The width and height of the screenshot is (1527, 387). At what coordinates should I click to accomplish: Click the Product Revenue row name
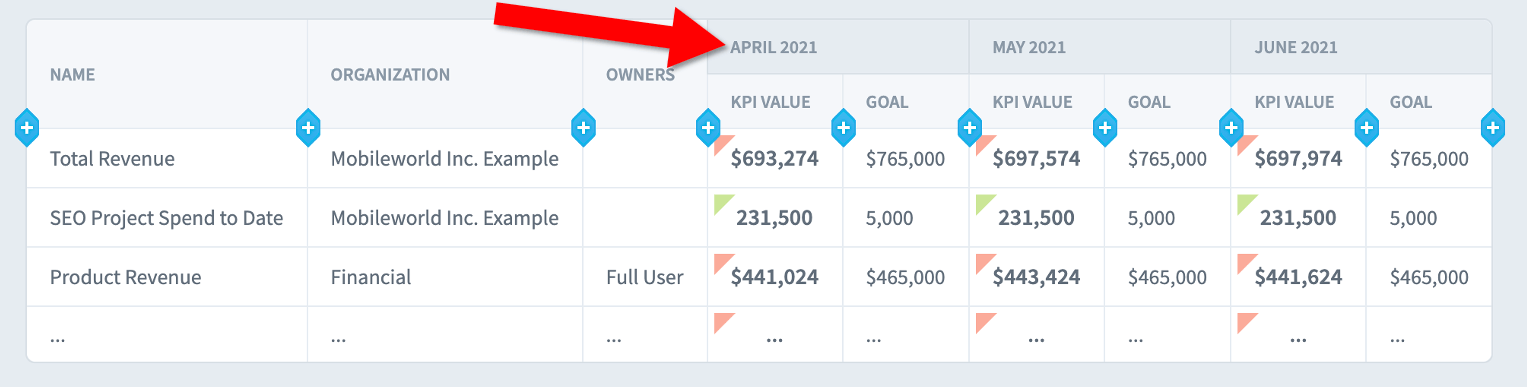(x=125, y=277)
